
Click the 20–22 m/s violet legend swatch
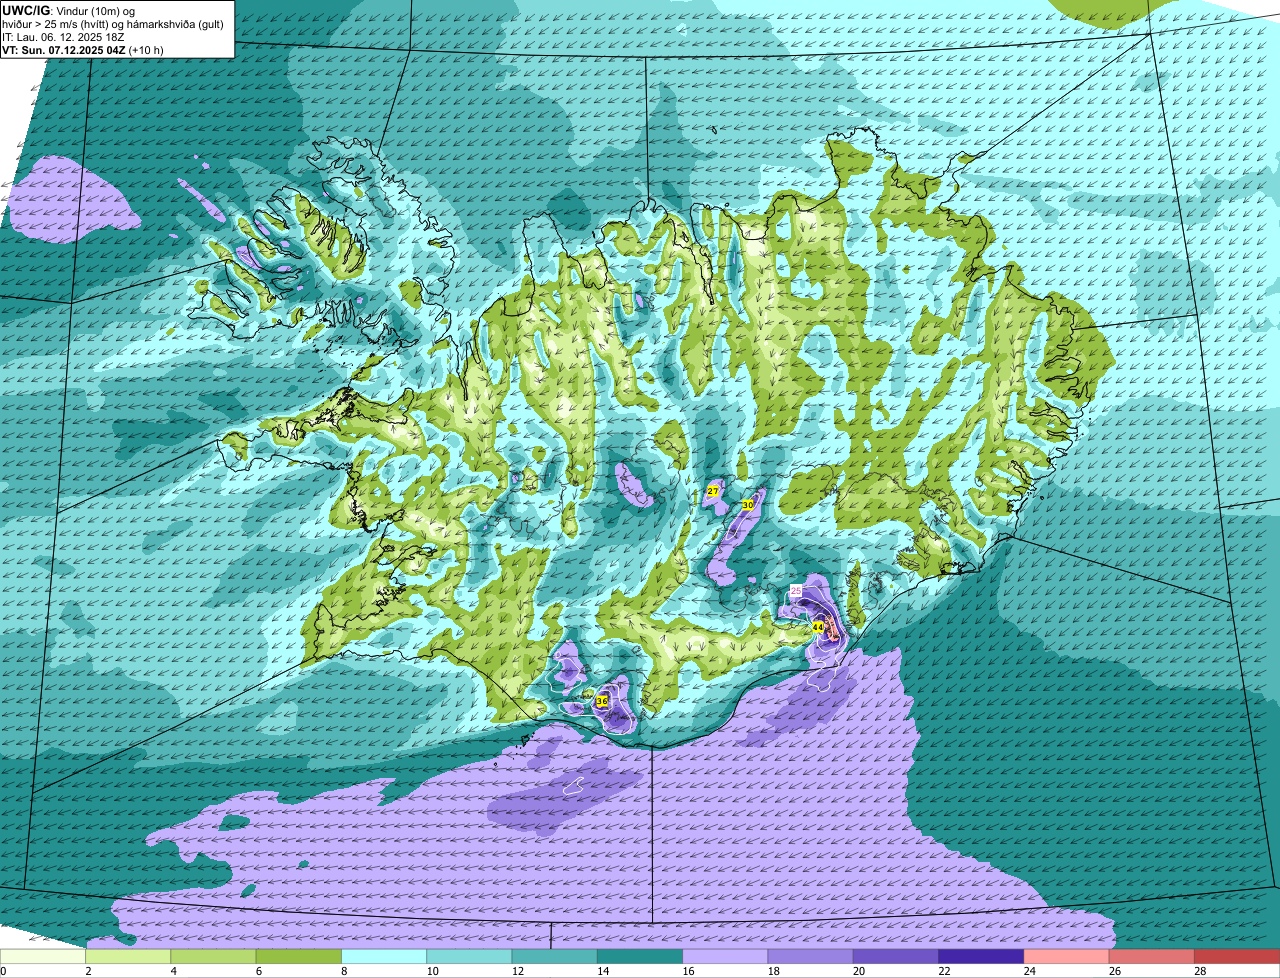tap(896, 956)
